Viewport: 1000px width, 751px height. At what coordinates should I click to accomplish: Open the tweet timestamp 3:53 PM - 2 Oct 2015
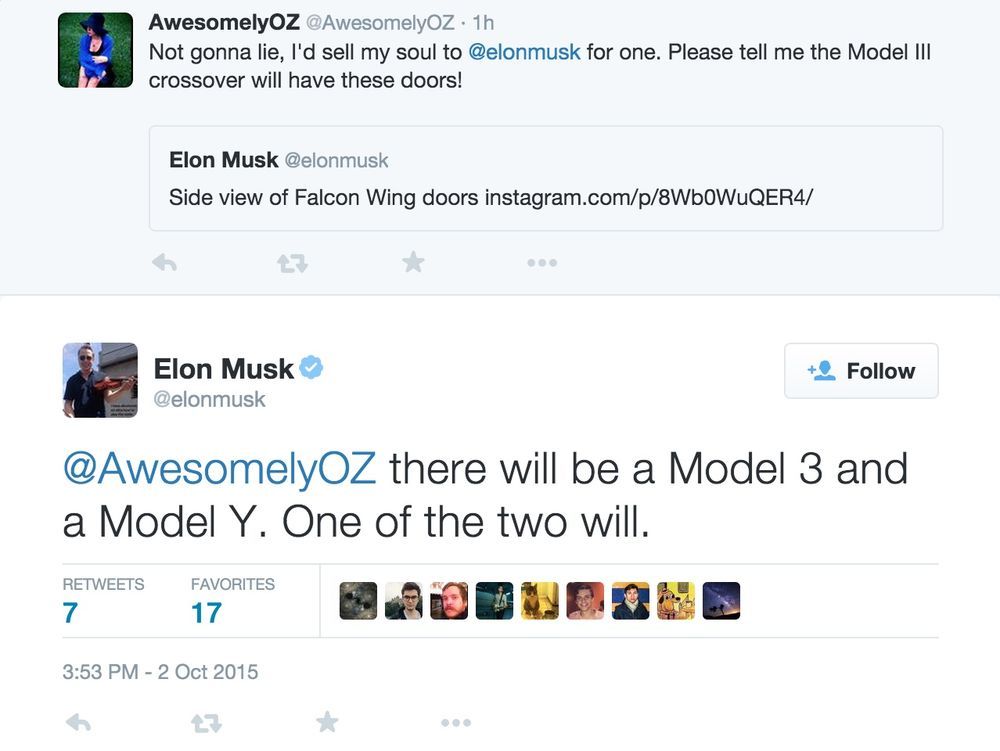click(x=160, y=672)
